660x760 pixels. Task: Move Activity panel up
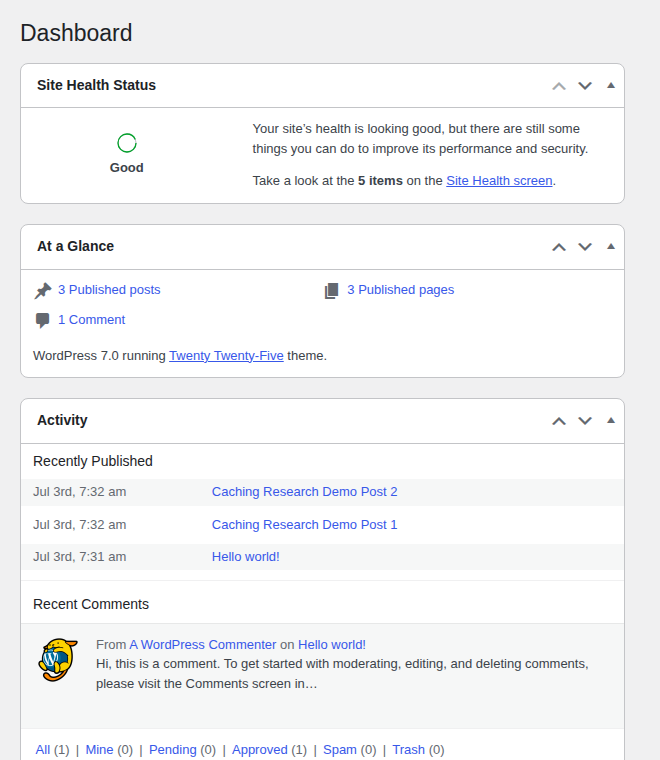(559, 421)
